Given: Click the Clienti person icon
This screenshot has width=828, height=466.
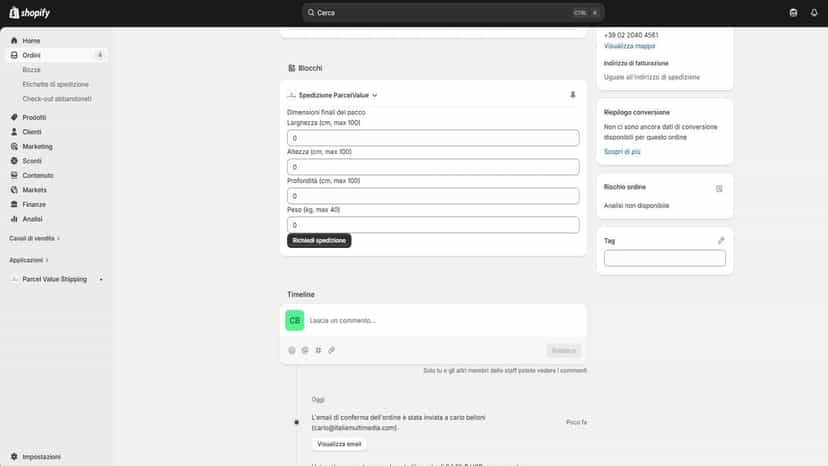Looking at the screenshot, I should pos(14,132).
